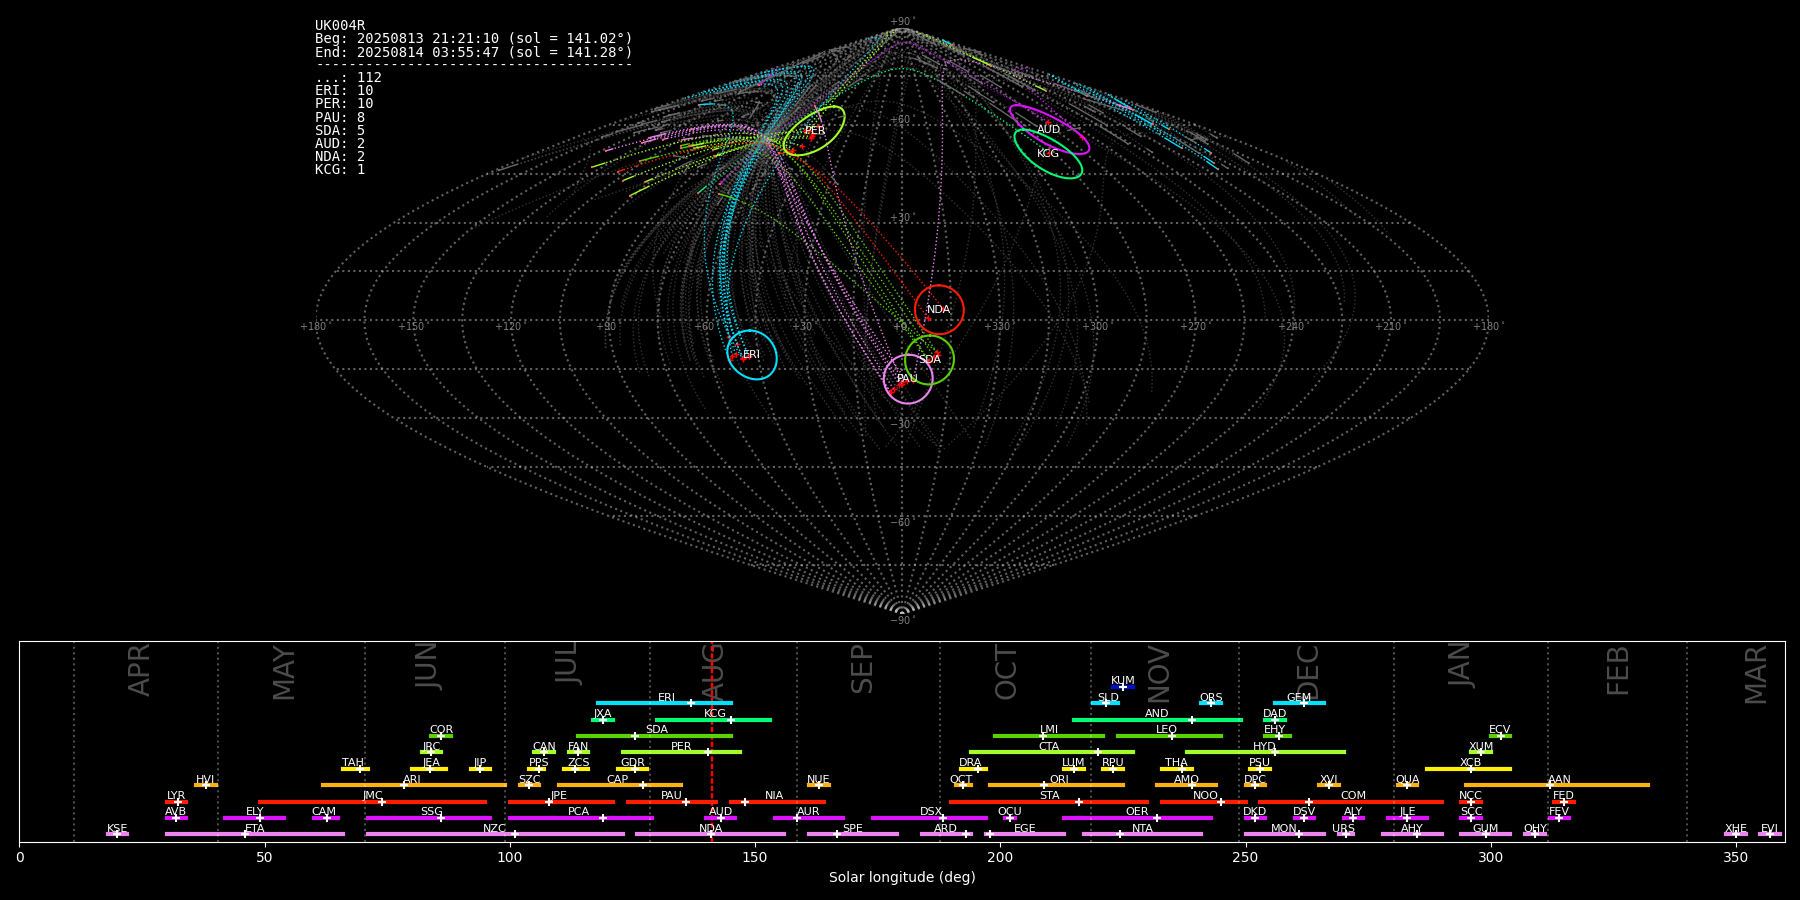The image size is (1800, 900).
Task: Click the orange ARI shower bar in timeline
Action: [x=413, y=785]
